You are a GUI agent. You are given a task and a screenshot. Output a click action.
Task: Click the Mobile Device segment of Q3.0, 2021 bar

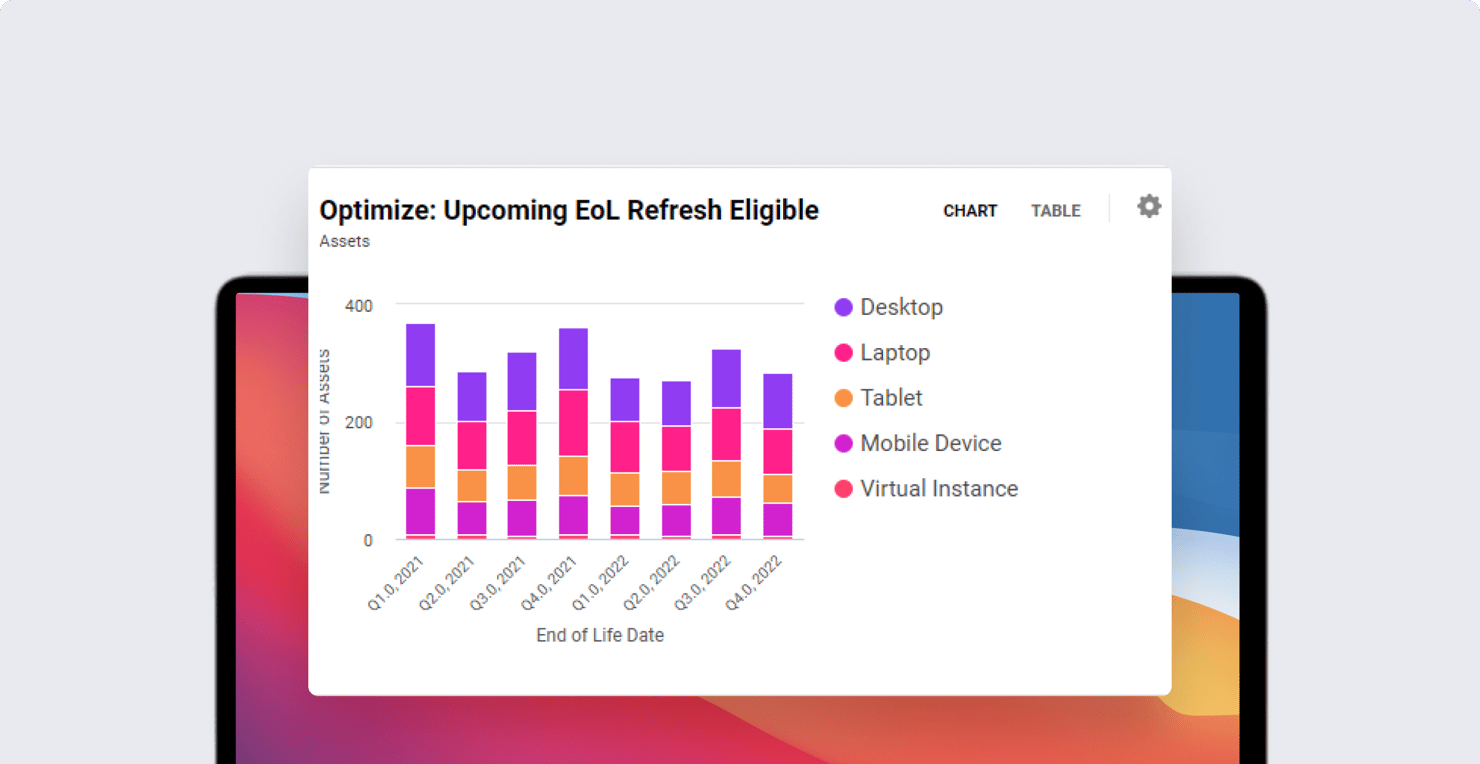[522, 517]
